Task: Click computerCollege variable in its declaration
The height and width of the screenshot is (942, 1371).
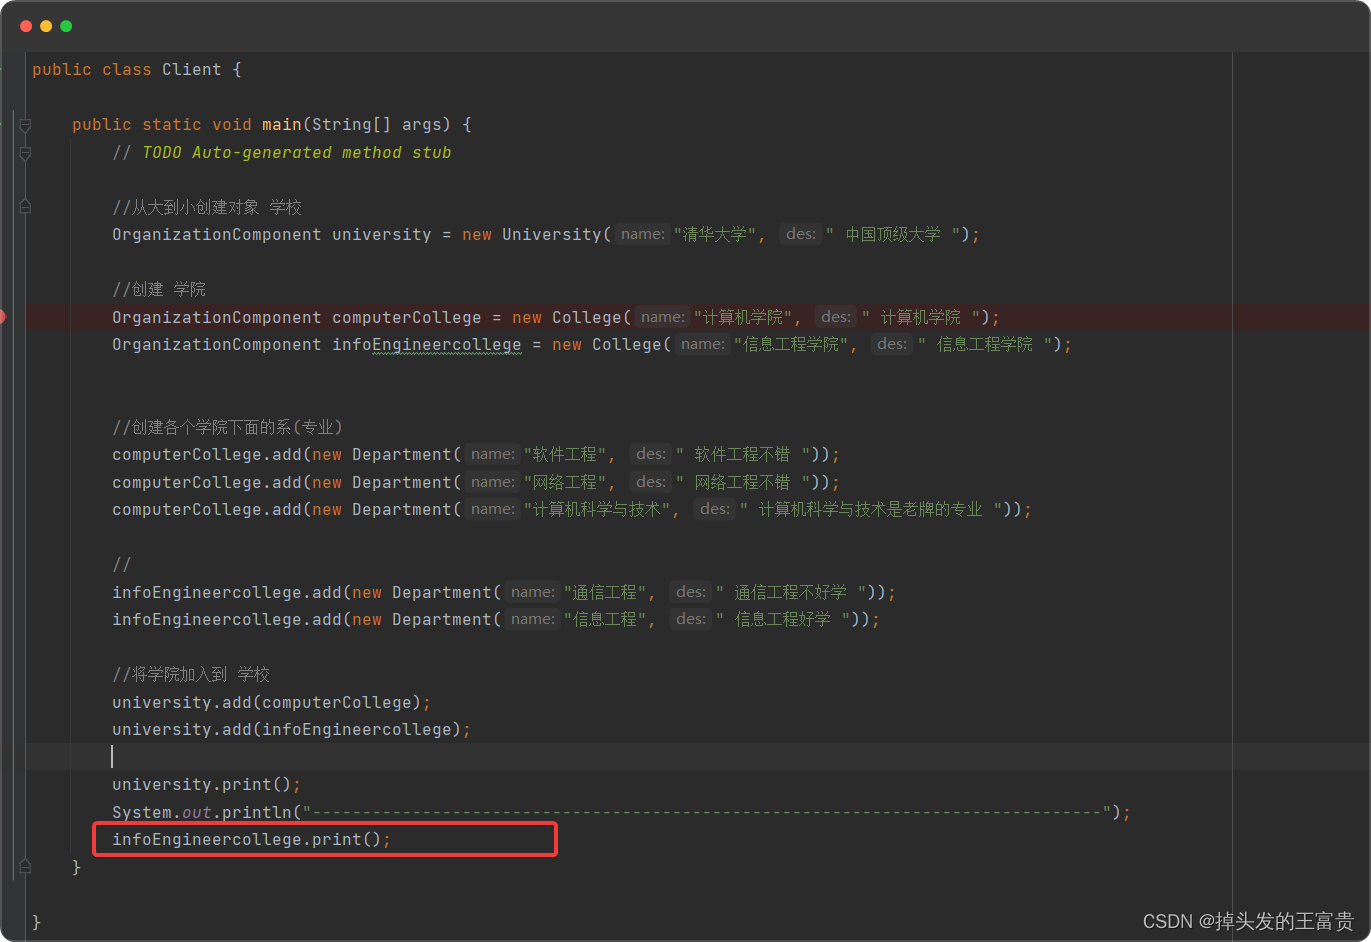Action: (407, 318)
